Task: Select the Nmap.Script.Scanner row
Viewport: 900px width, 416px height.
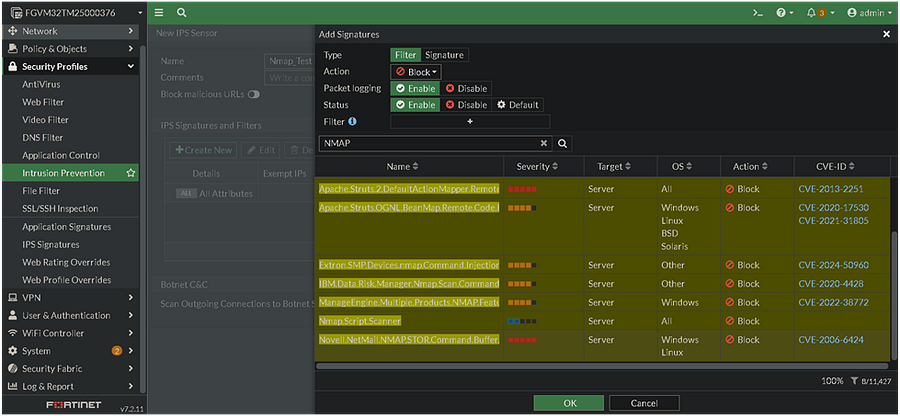Action: 602,321
